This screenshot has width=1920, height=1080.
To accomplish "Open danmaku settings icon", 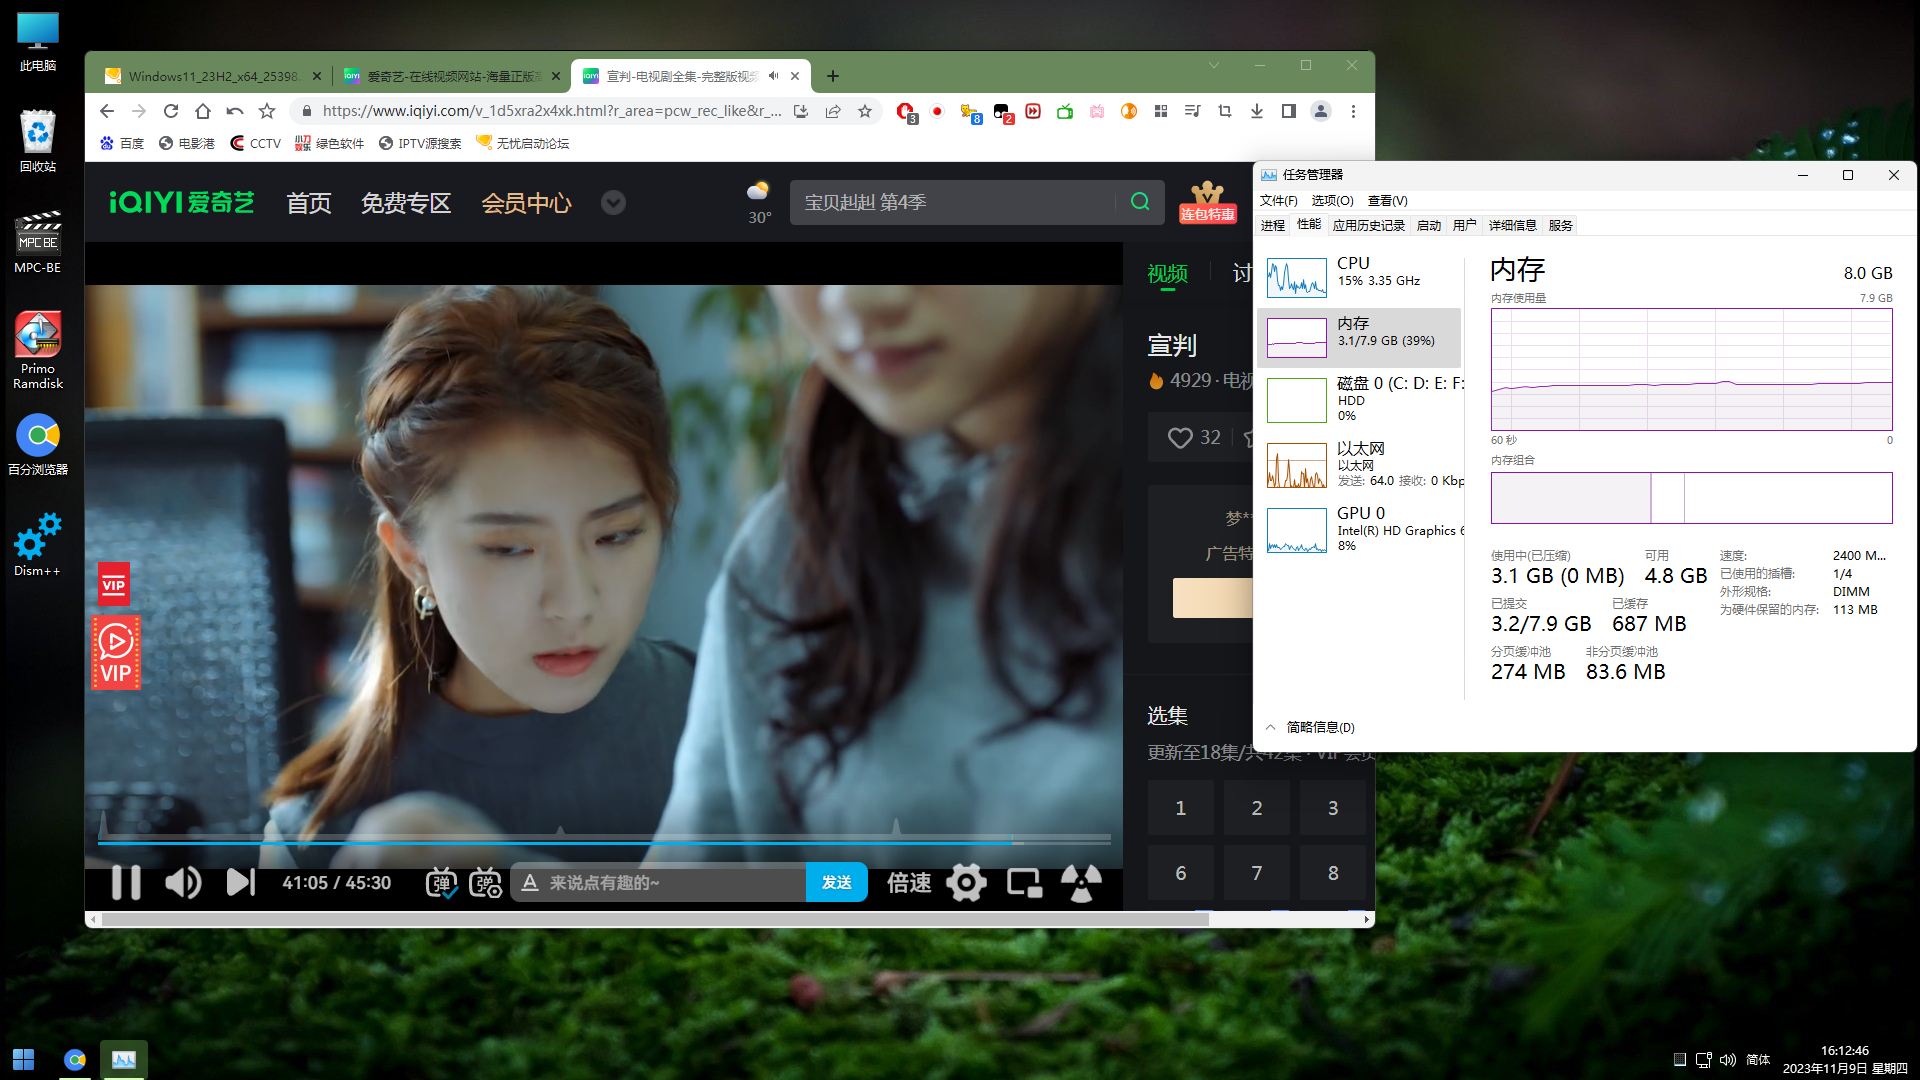I will pyautogui.click(x=486, y=882).
